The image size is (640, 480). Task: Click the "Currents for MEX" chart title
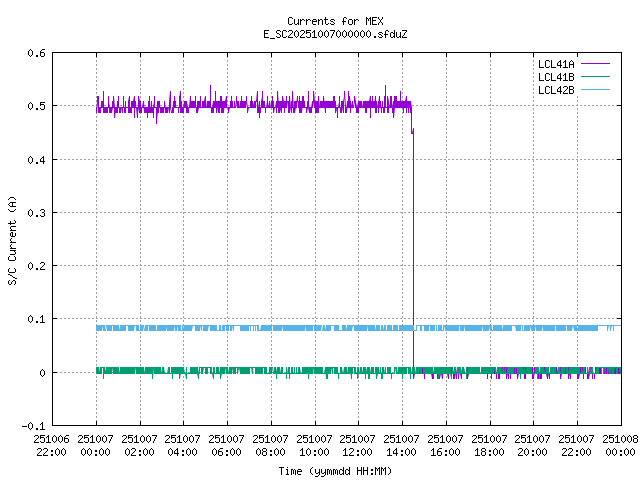pyautogui.click(x=319, y=21)
